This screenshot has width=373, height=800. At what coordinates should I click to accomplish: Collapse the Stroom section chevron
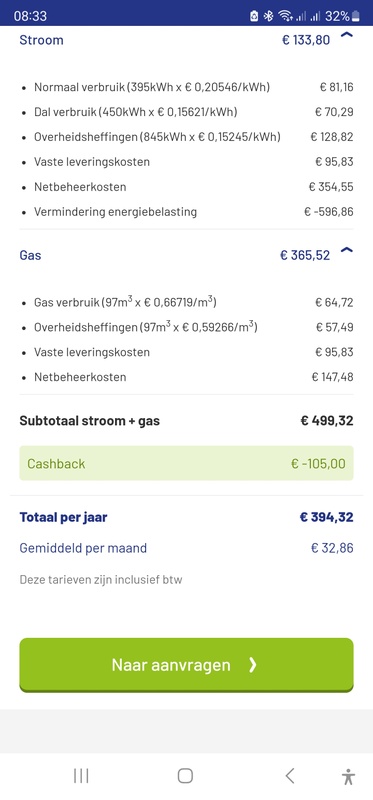pos(346,35)
